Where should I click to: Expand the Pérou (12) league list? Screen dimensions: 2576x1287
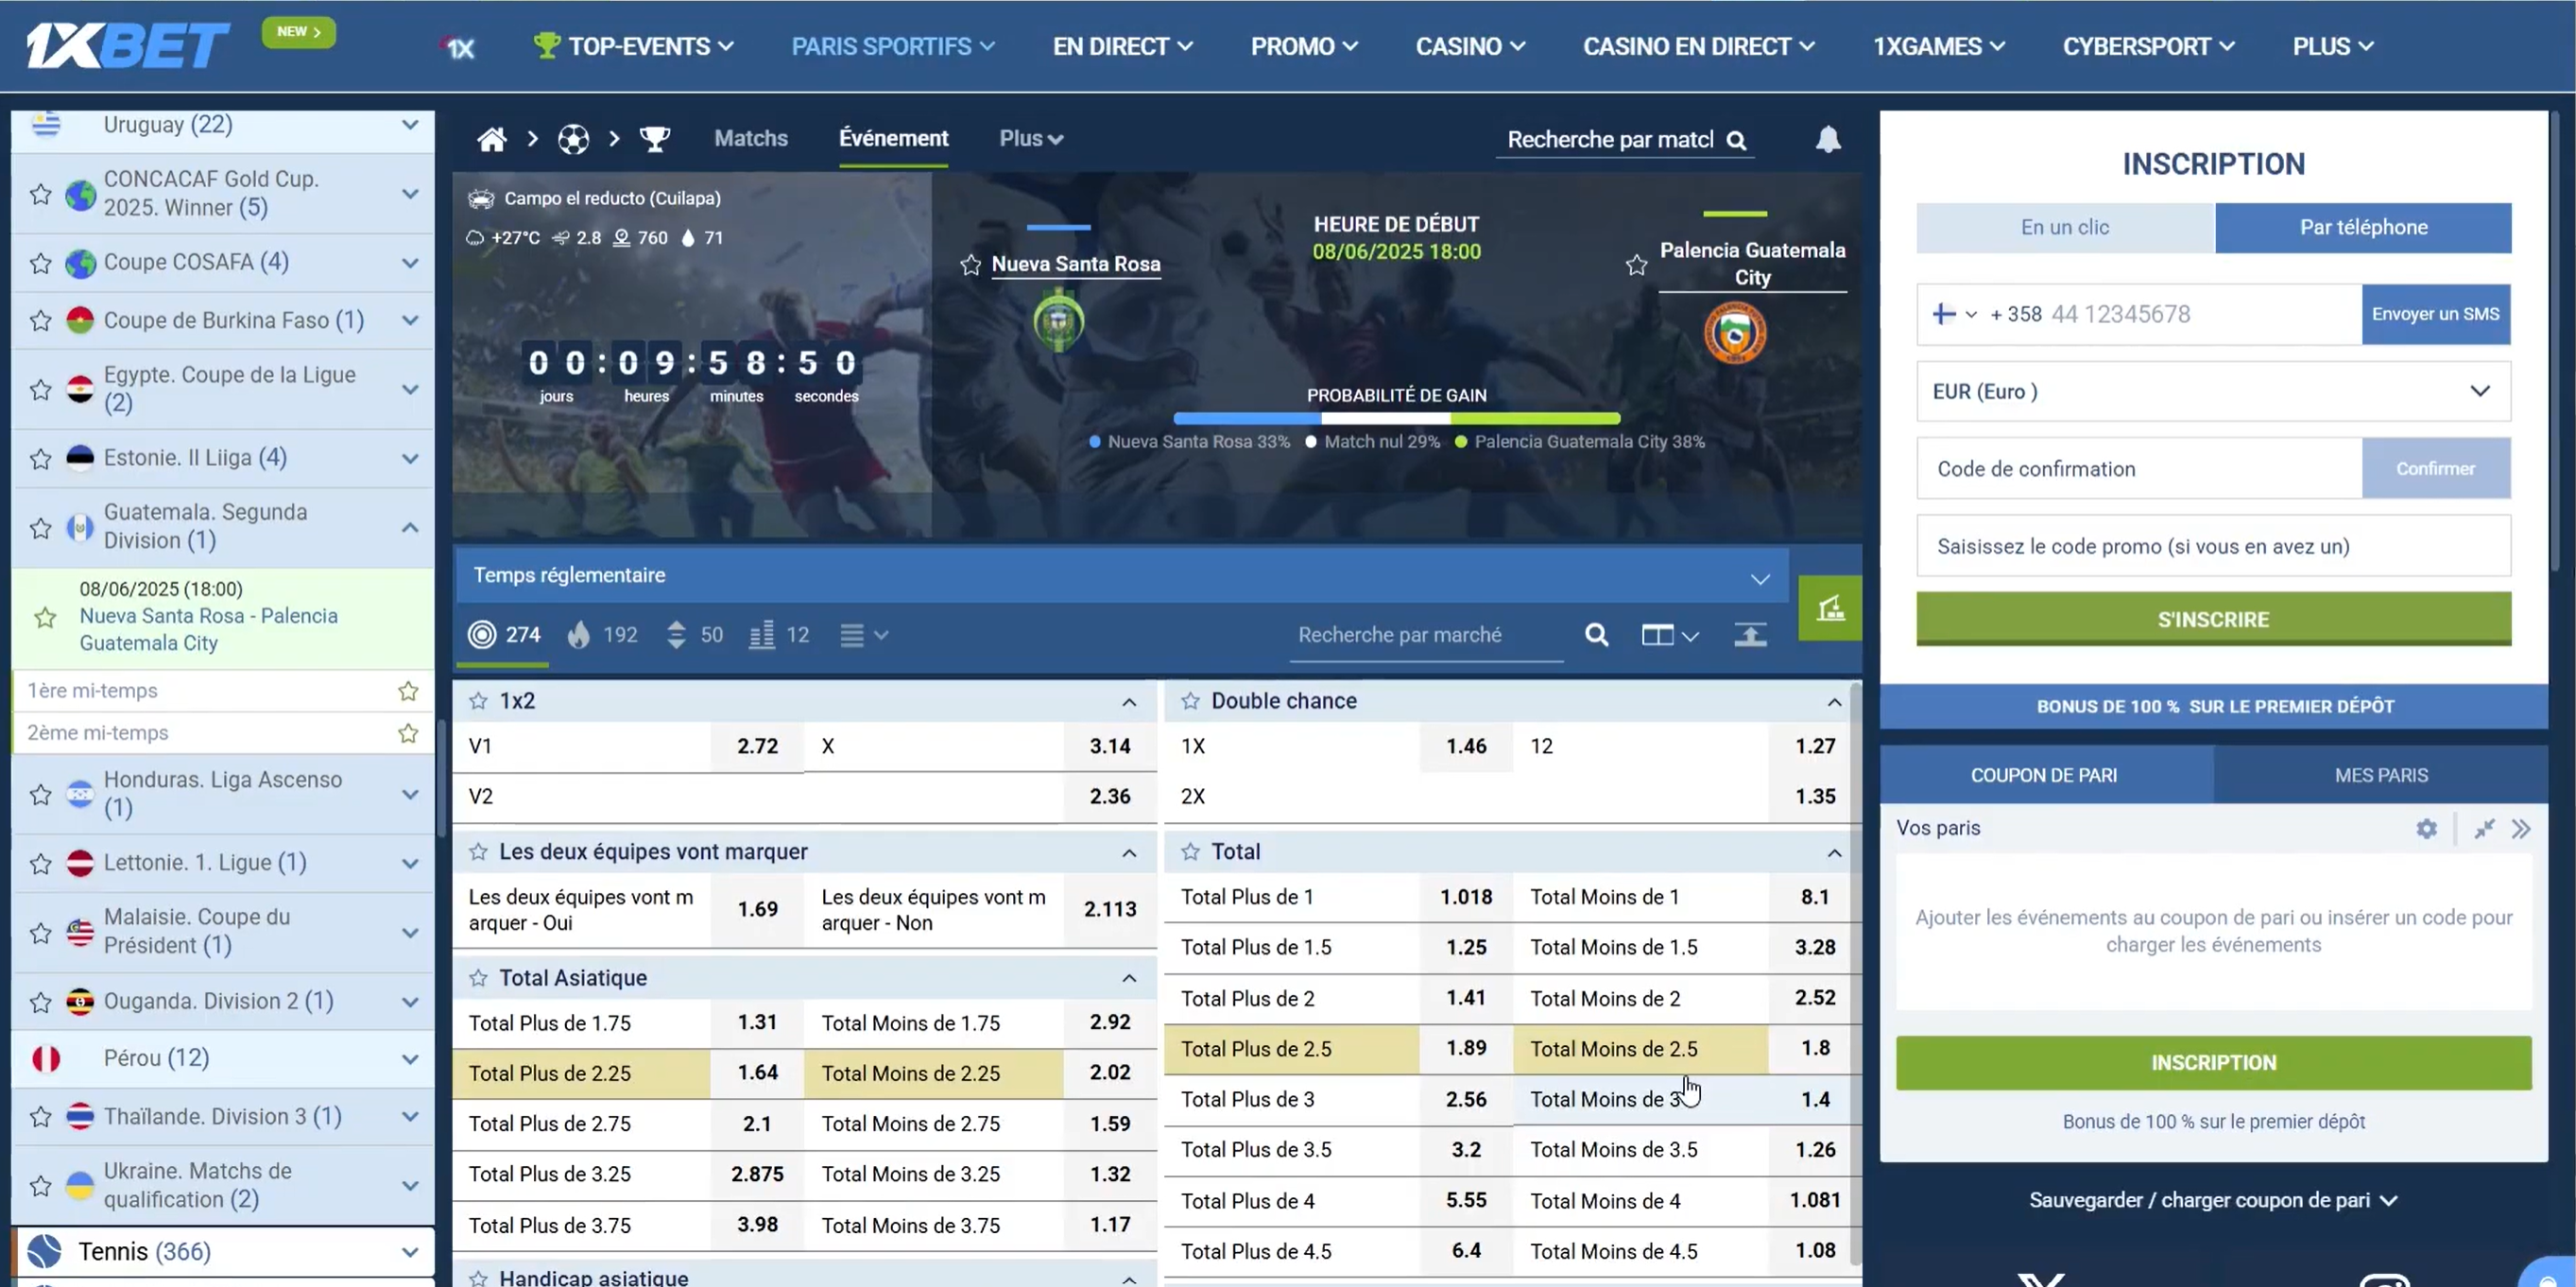coord(409,1059)
